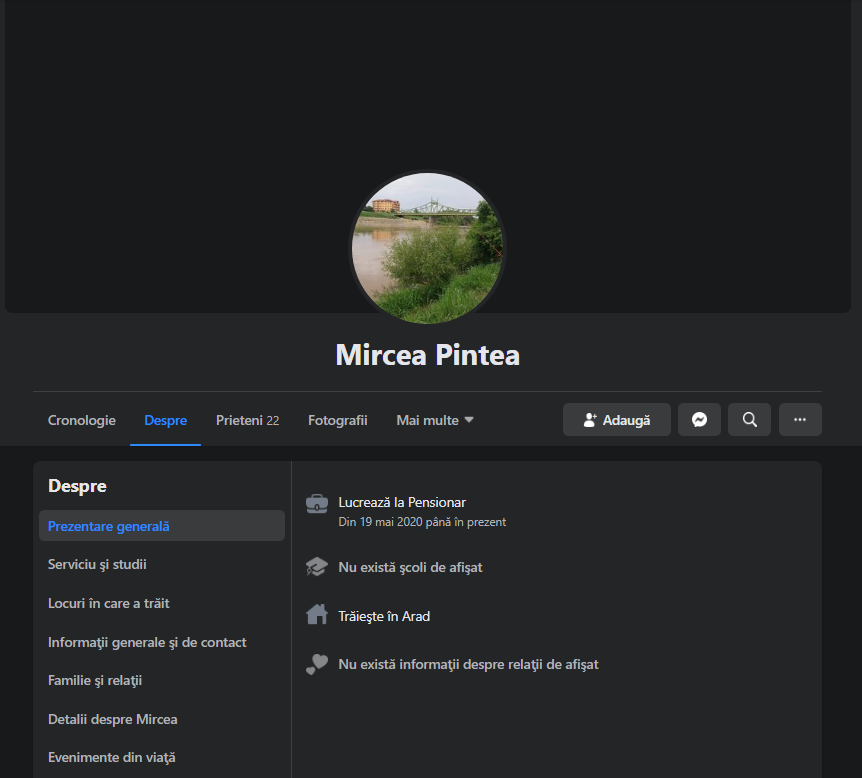Click 'Nu există informații despre relații' text
This screenshot has height=778, width=862.
pyautogui.click(x=468, y=664)
